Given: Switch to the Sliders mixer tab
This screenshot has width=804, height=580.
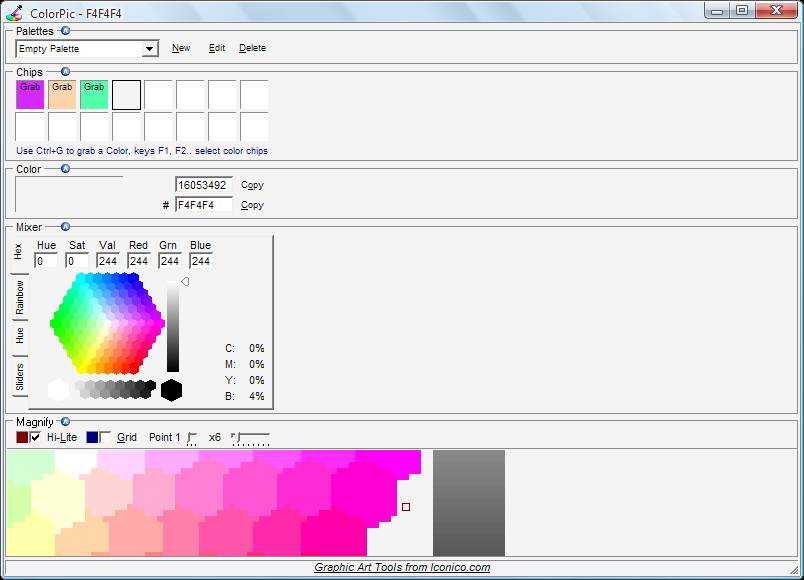Looking at the screenshot, I should (x=19, y=377).
